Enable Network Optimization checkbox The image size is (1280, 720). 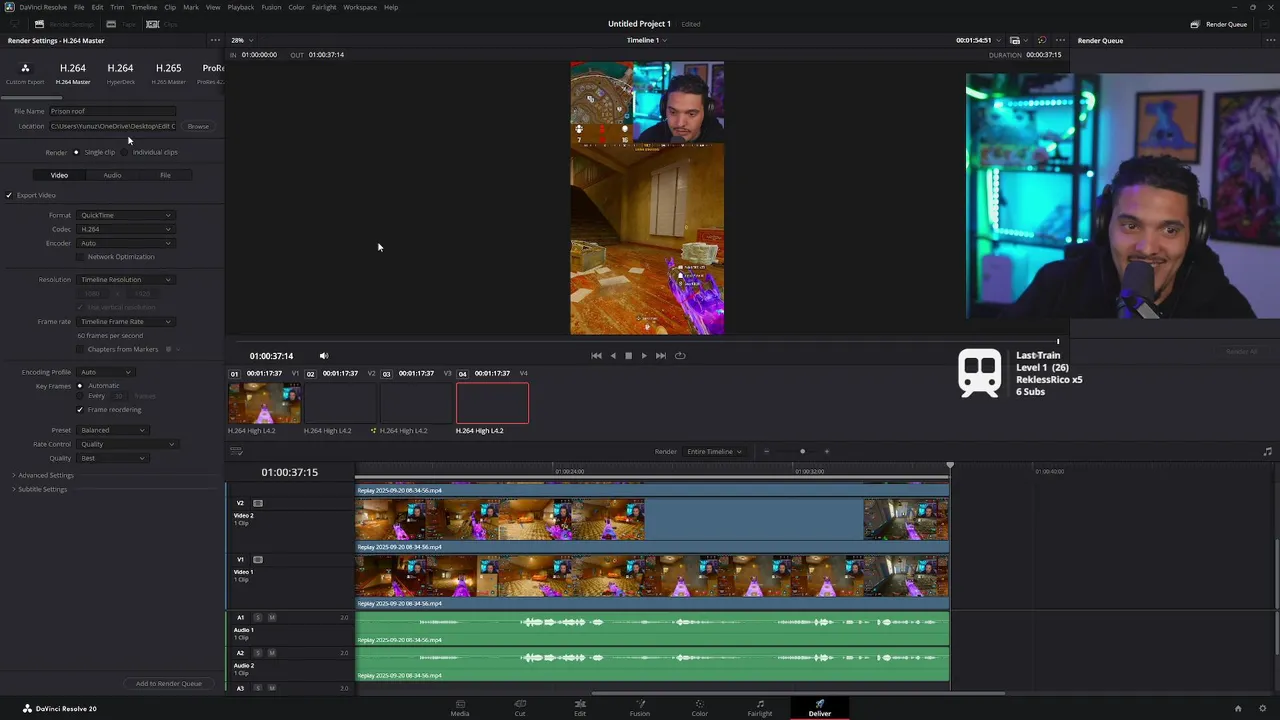tap(80, 257)
